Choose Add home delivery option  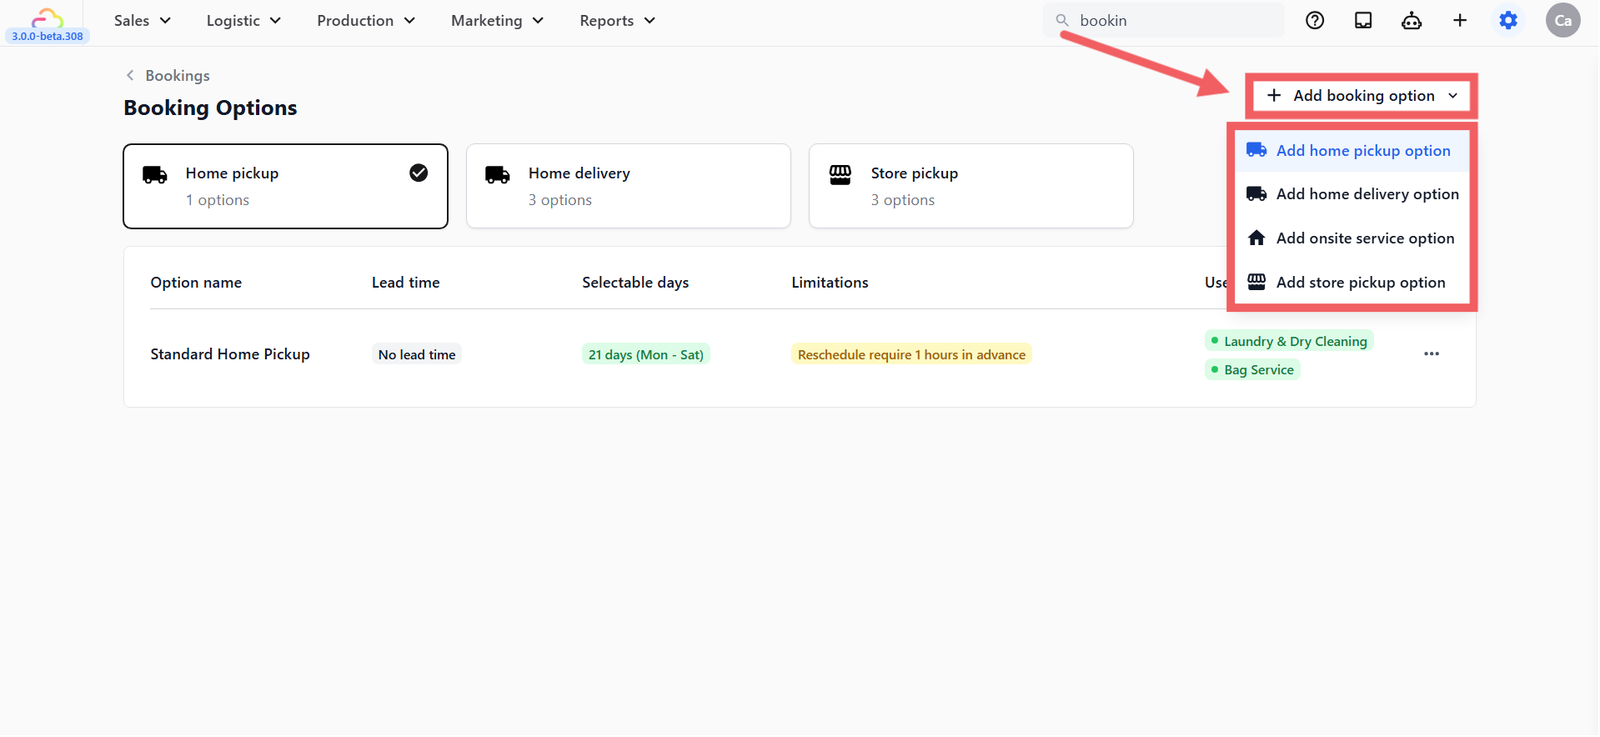(1354, 194)
